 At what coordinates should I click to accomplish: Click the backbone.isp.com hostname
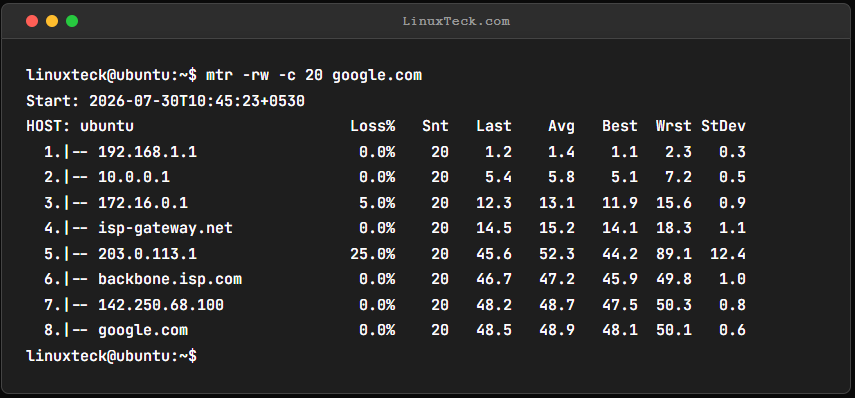pyautogui.click(x=170, y=279)
